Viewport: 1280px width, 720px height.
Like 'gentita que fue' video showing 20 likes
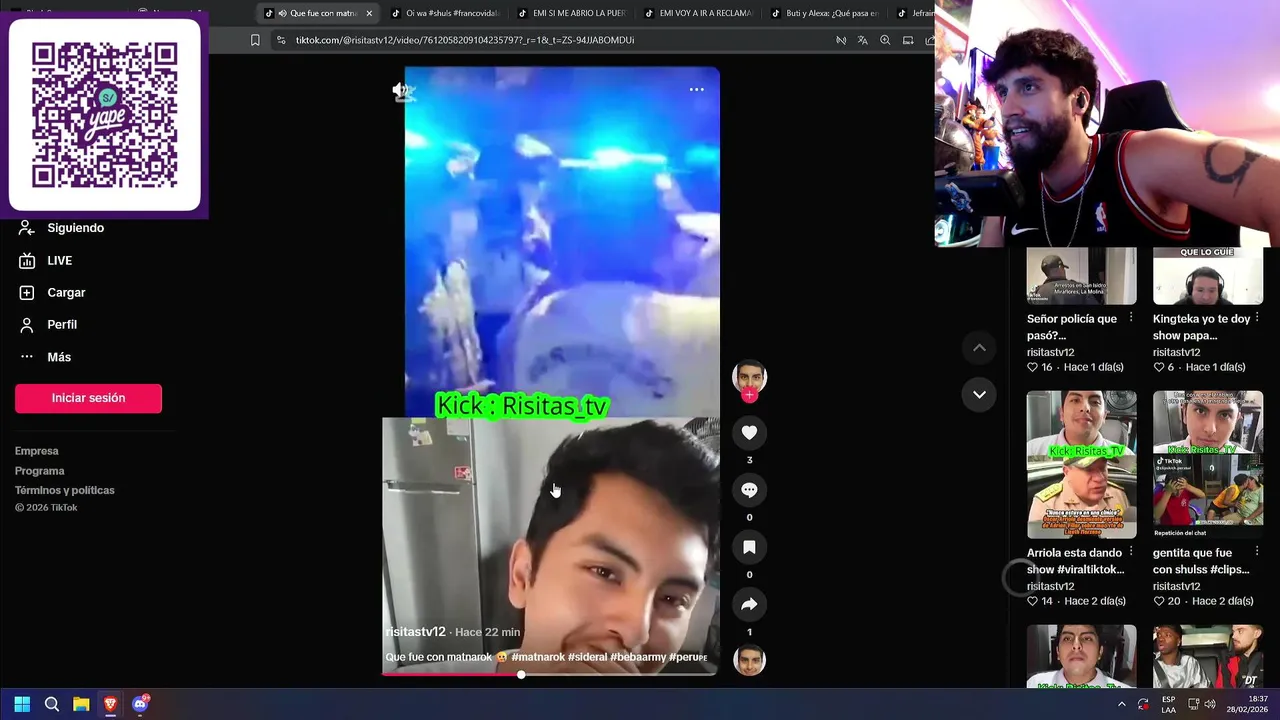pyautogui.click(x=1159, y=601)
